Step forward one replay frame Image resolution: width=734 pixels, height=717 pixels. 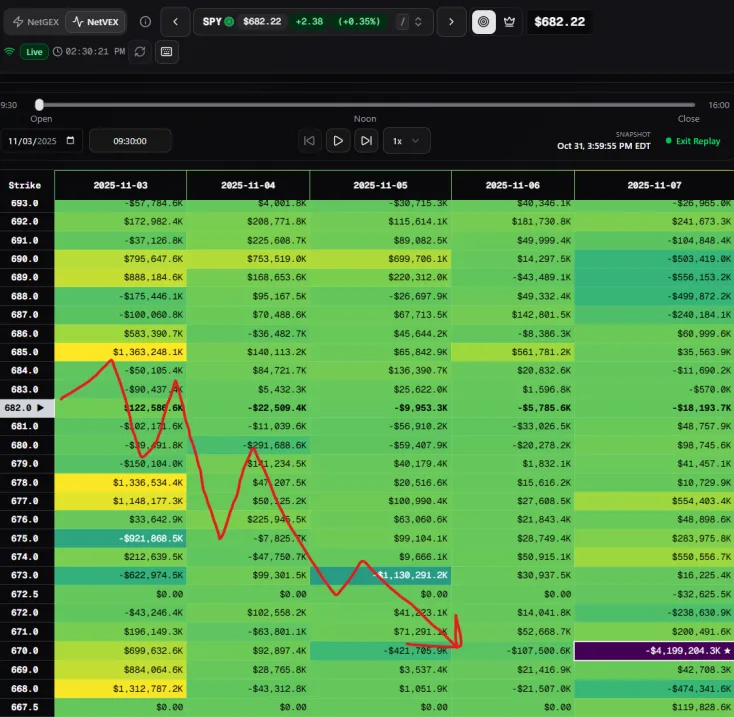pos(366,140)
